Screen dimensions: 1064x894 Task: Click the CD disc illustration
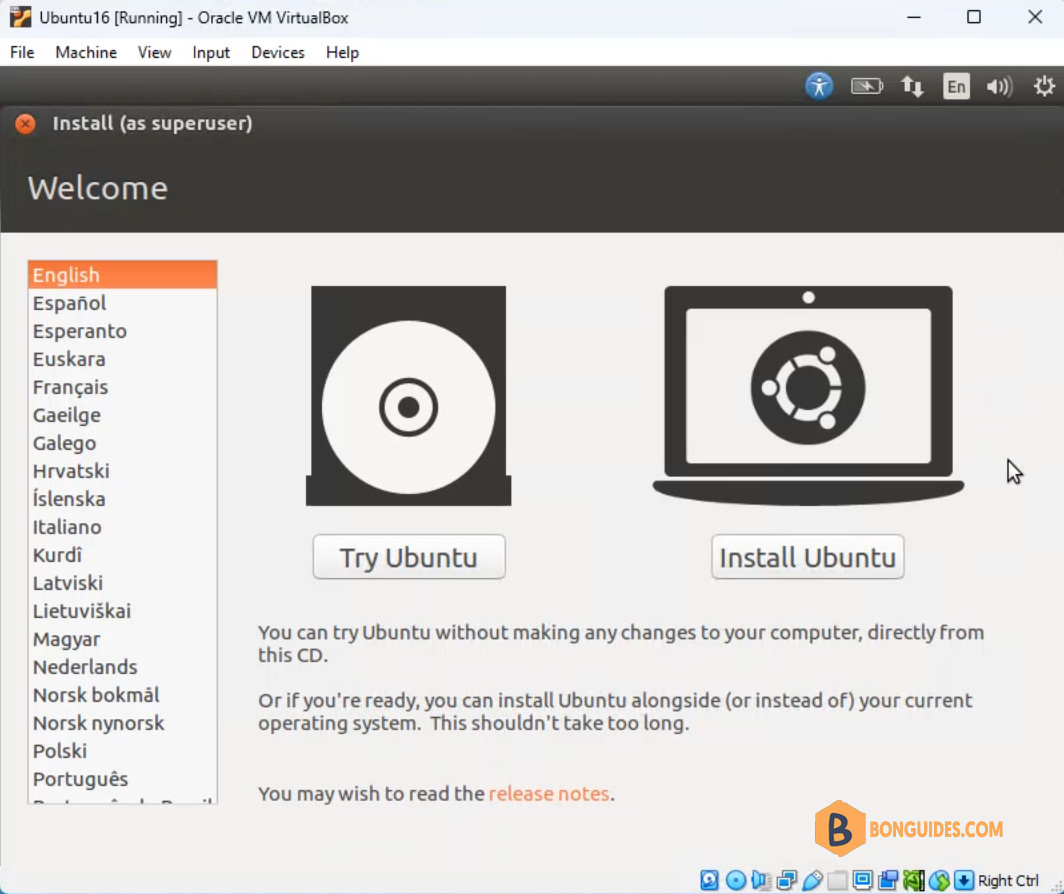408,396
